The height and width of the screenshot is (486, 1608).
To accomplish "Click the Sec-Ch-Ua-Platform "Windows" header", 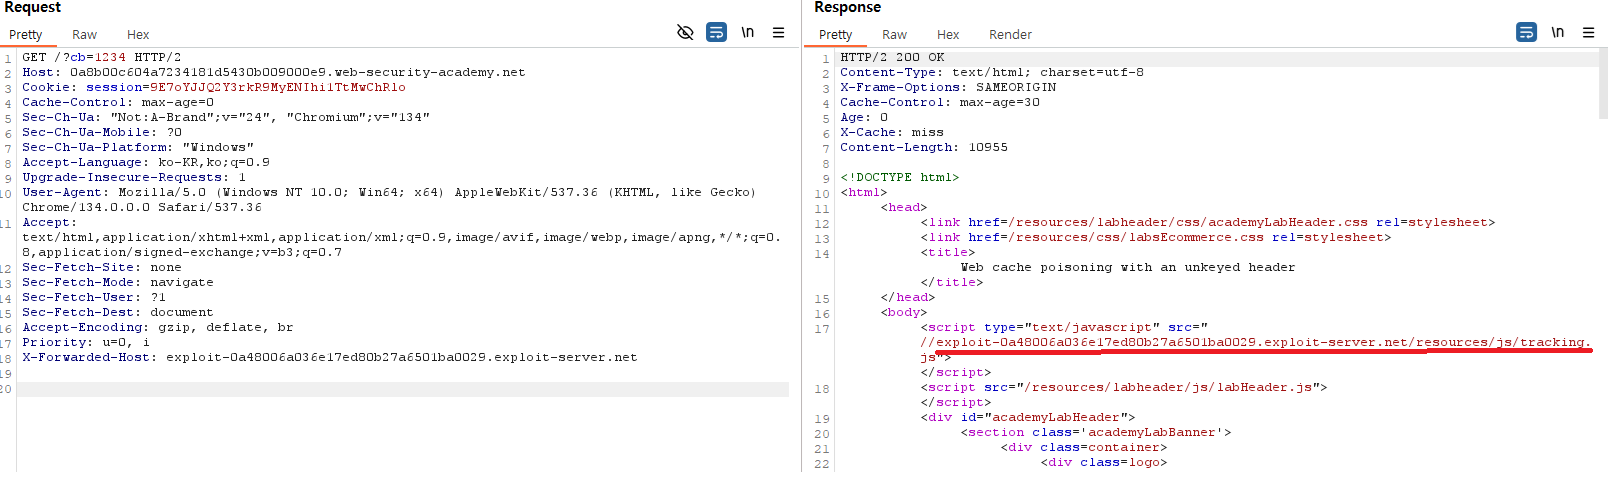I will tap(138, 148).
